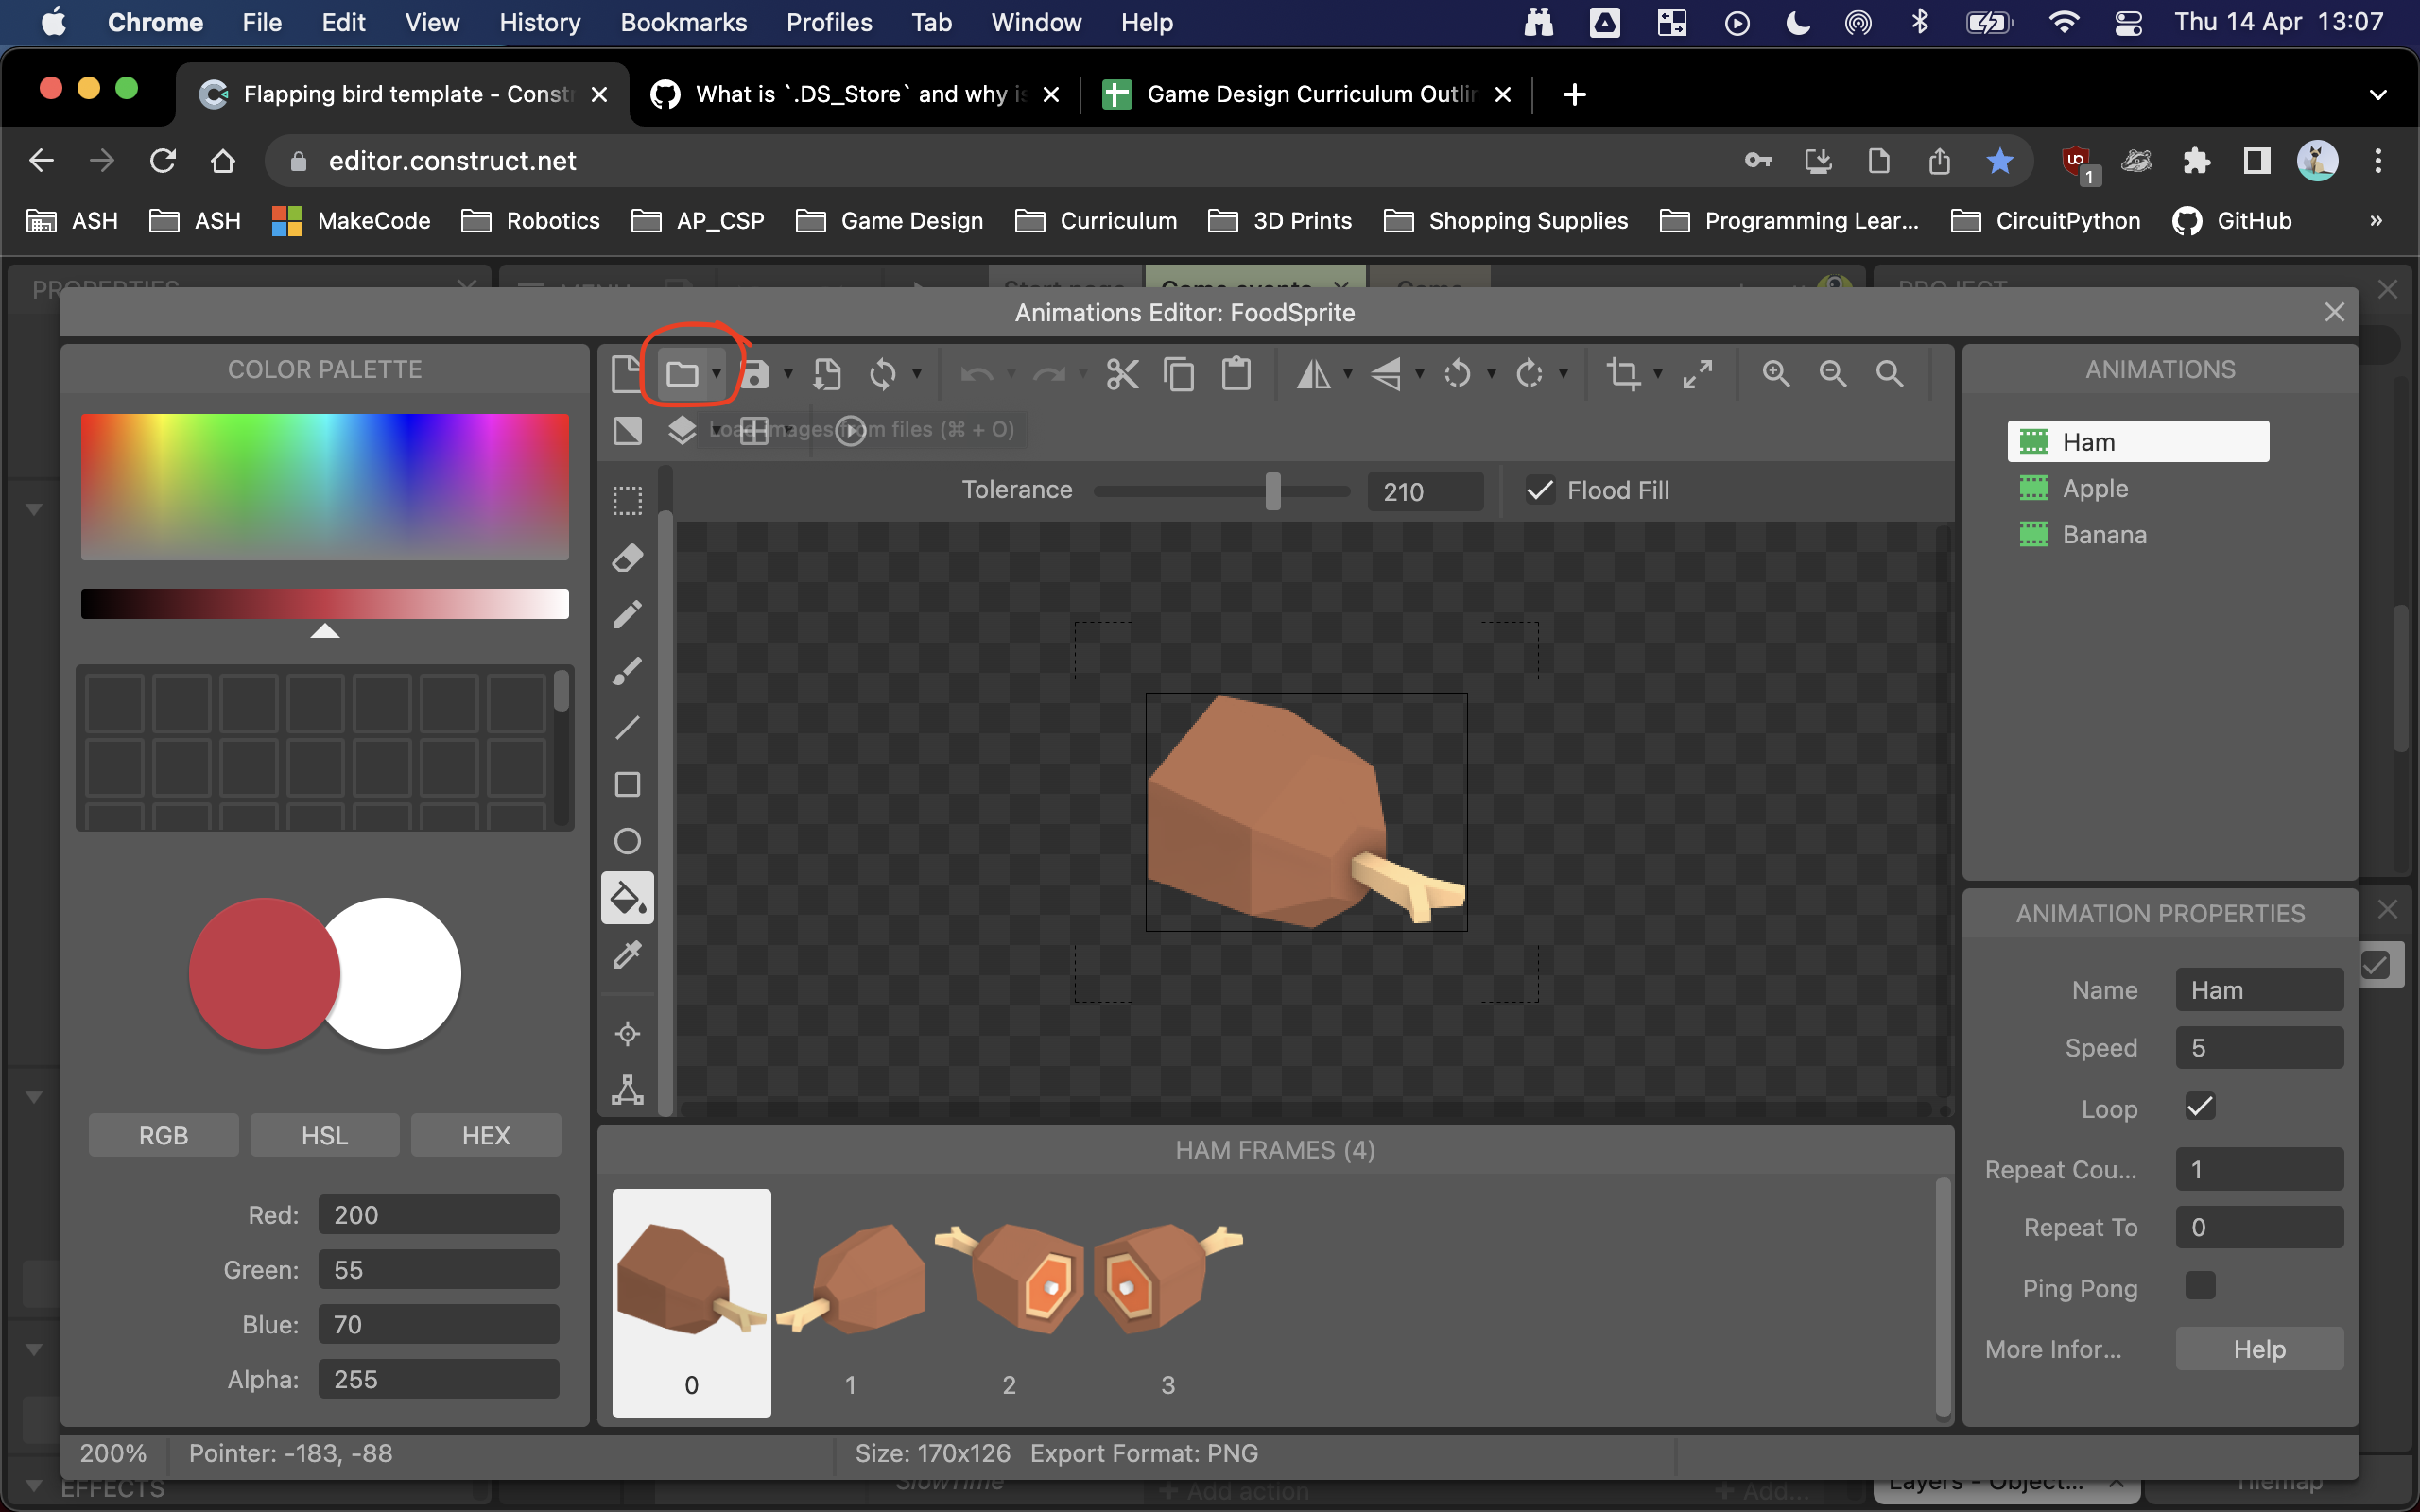Viewport: 2420px width, 1512px height.
Task: Click the Help button in Animation Properties
Action: point(2259,1349)
